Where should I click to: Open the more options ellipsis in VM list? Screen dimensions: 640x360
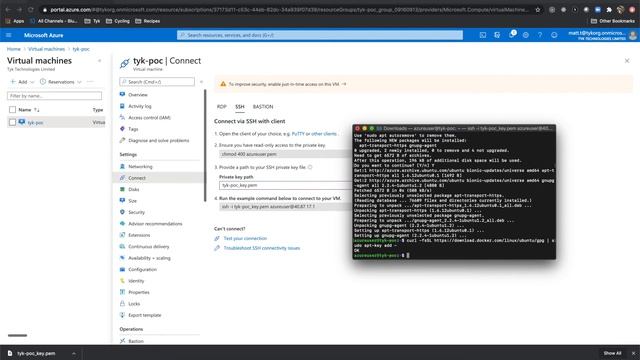click(x=90, y=82)
